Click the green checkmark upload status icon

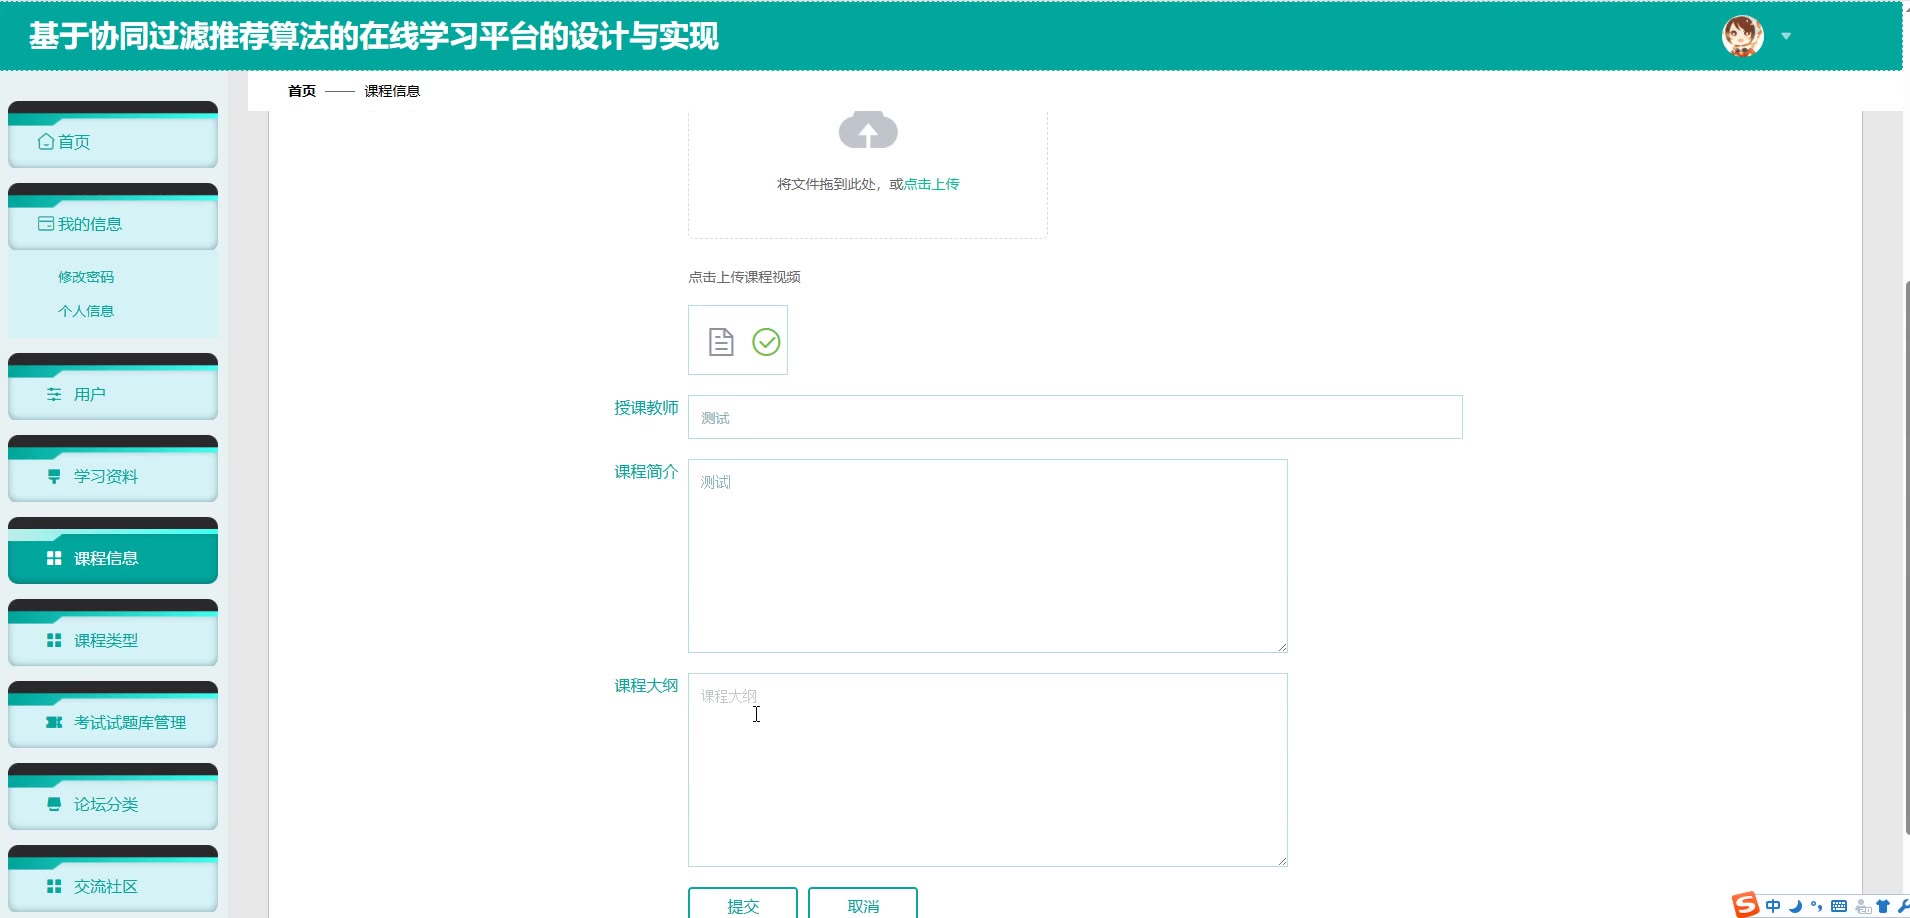click(x=766, y=342)
